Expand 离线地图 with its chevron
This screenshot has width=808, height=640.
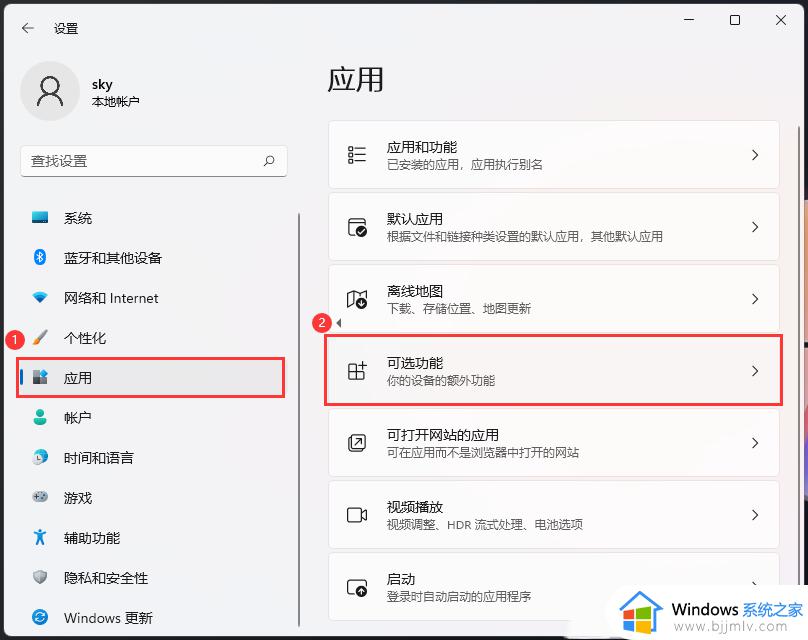click(755, 299)
